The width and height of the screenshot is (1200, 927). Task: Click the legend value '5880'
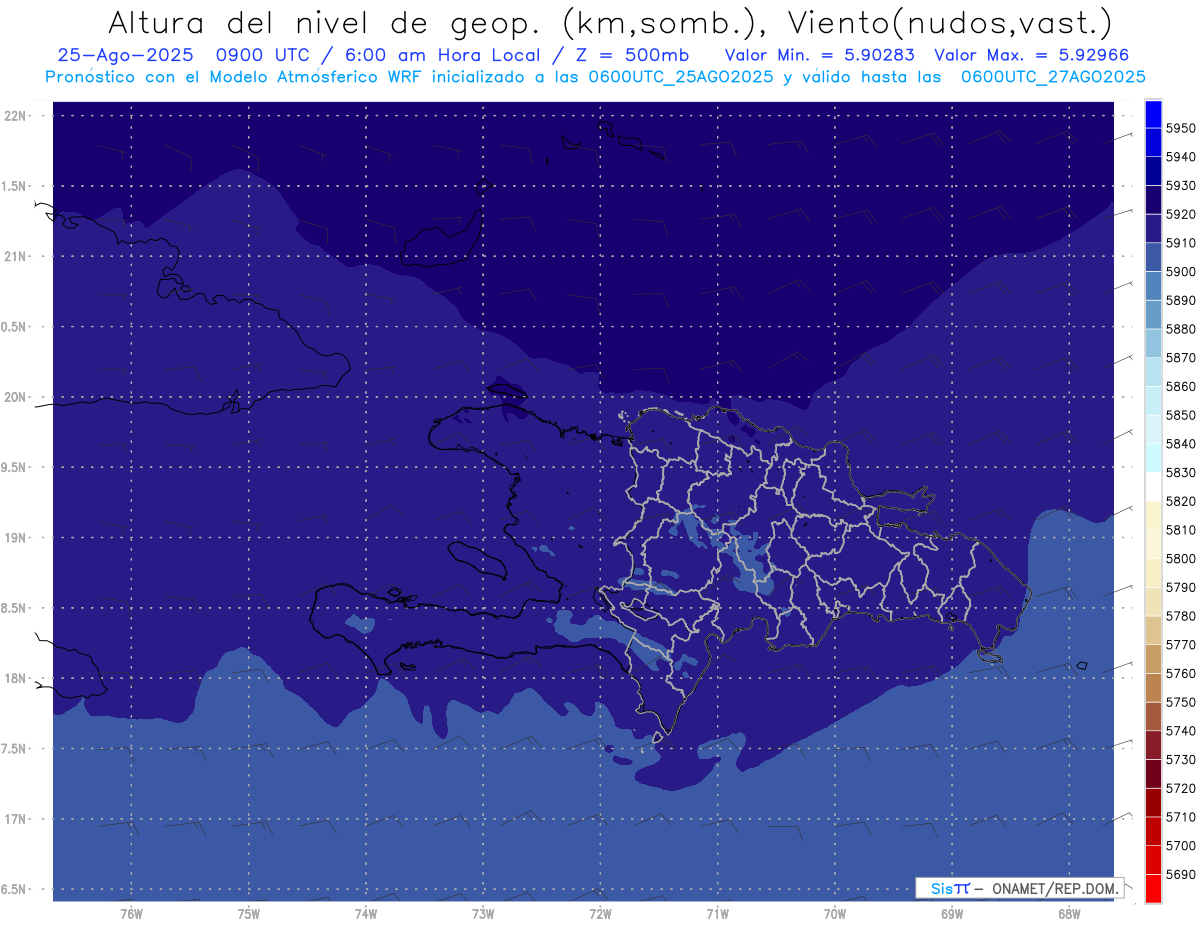click(x=1180, y=329)
